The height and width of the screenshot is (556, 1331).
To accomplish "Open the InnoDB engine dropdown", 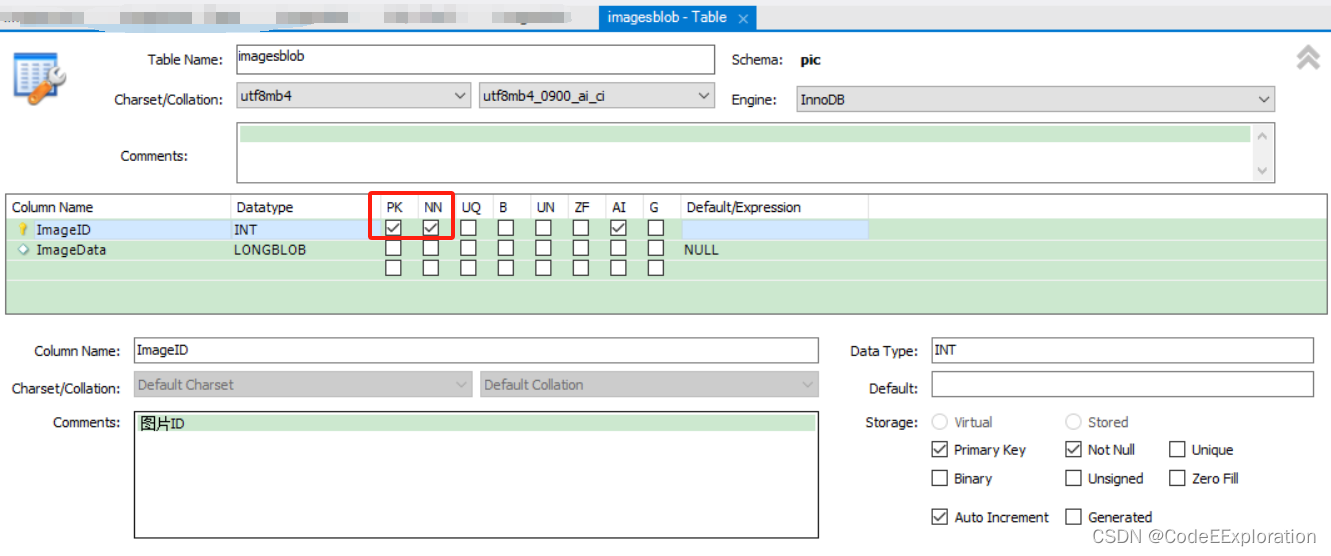I will [1035, 100].
